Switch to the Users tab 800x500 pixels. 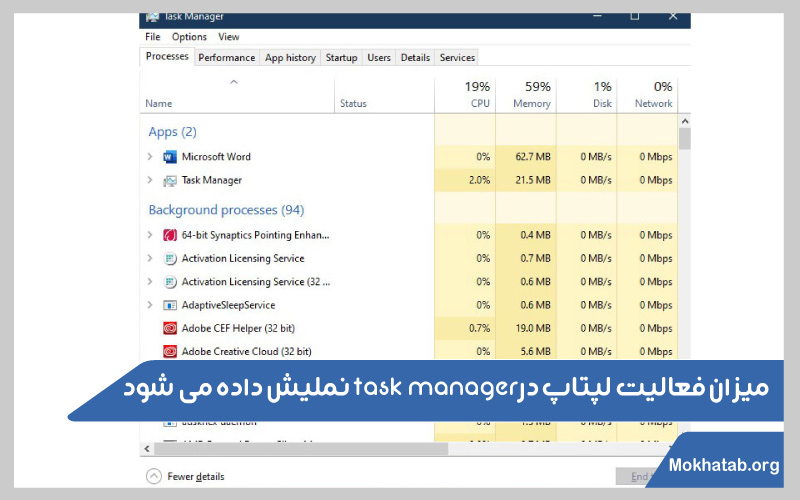pos(379,58)
